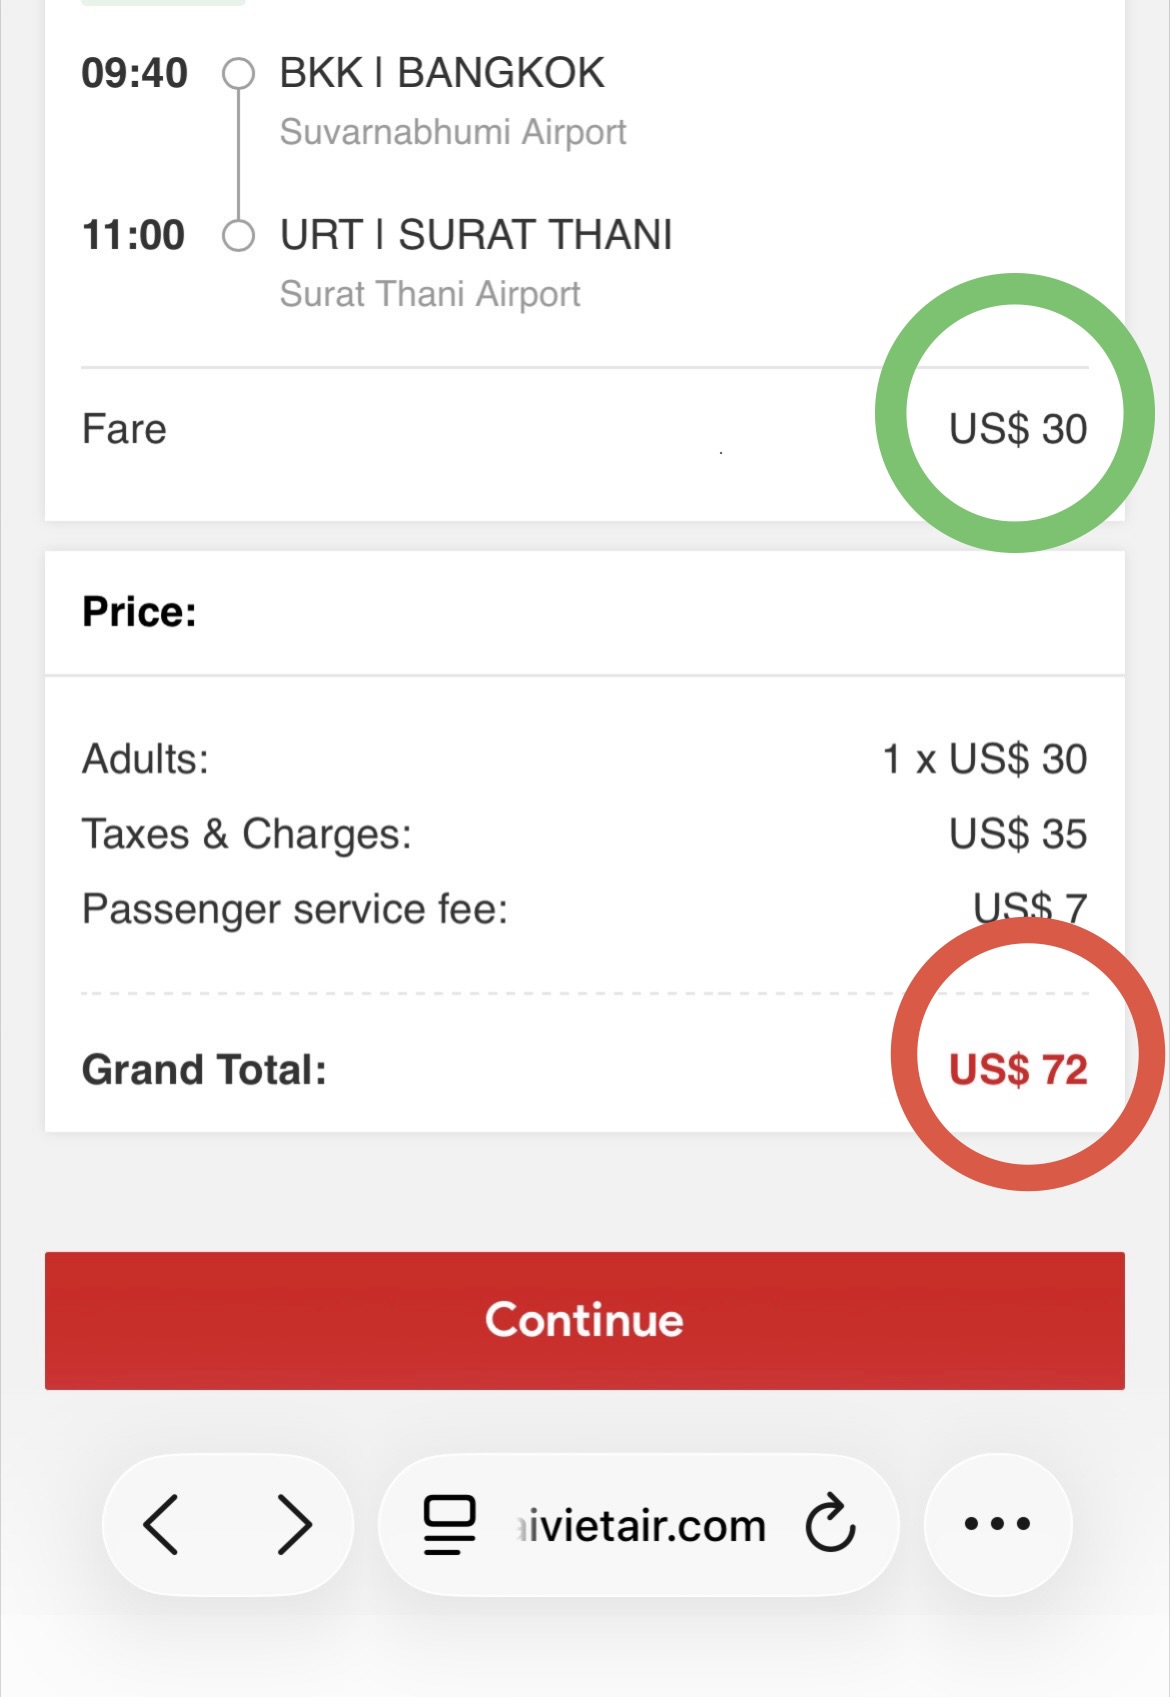Open the three-dots more options menu
This screenshot has width=1170, height=1697.
click(997, 1524)
